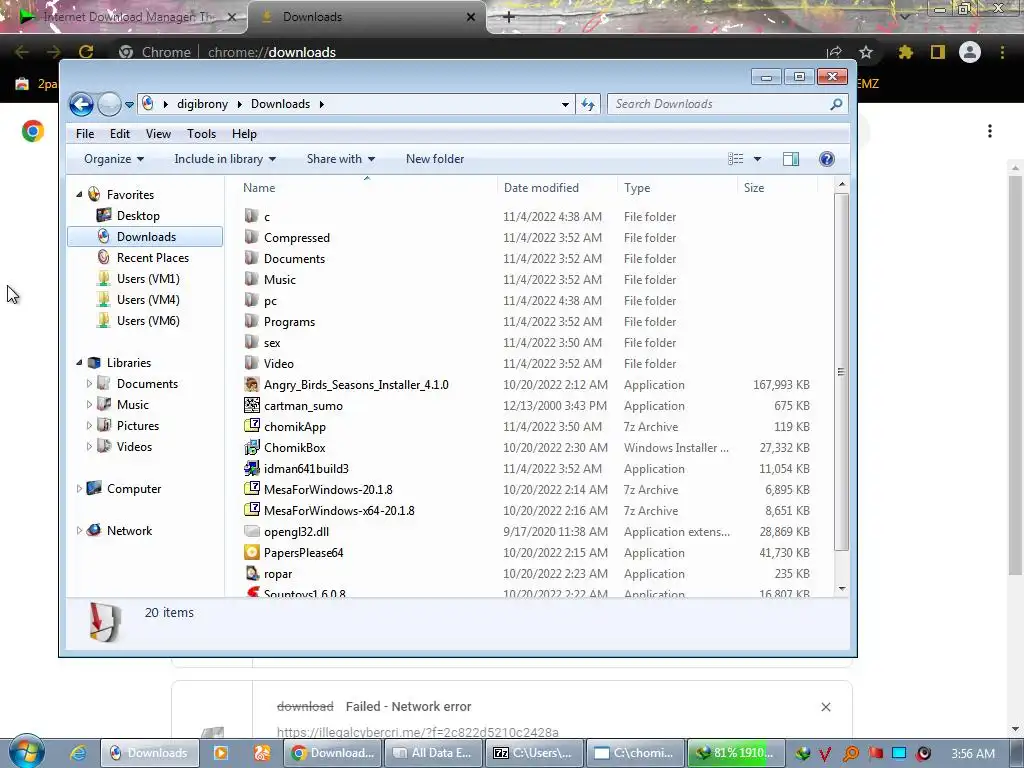Viewport: 1024px width, 768px height.
Task: Switch to Internet Download Manager Chrome tab
Action: click(x=124, y=17)
